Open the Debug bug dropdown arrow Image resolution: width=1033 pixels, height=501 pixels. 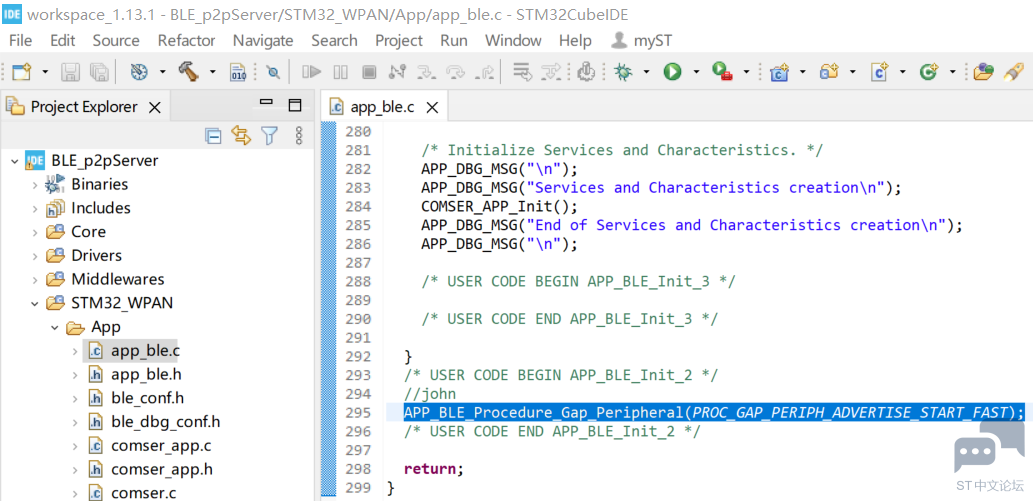click(x=646, y=72)
